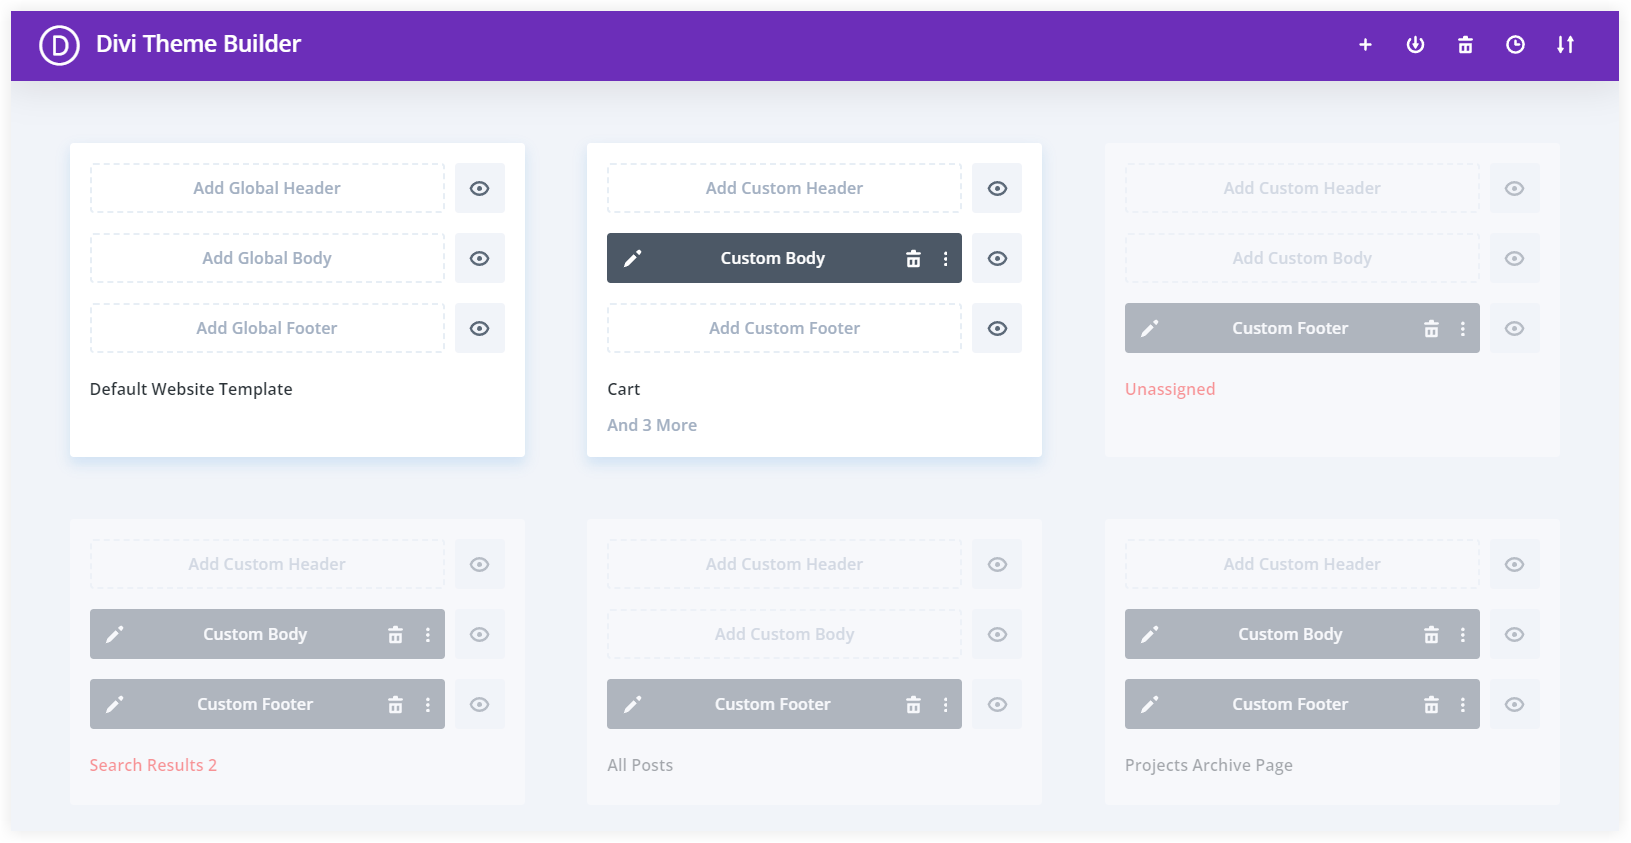1631x843 pixels.
Task: Open portability (import/export) icon in header
Action: [x=1415, y=45]
